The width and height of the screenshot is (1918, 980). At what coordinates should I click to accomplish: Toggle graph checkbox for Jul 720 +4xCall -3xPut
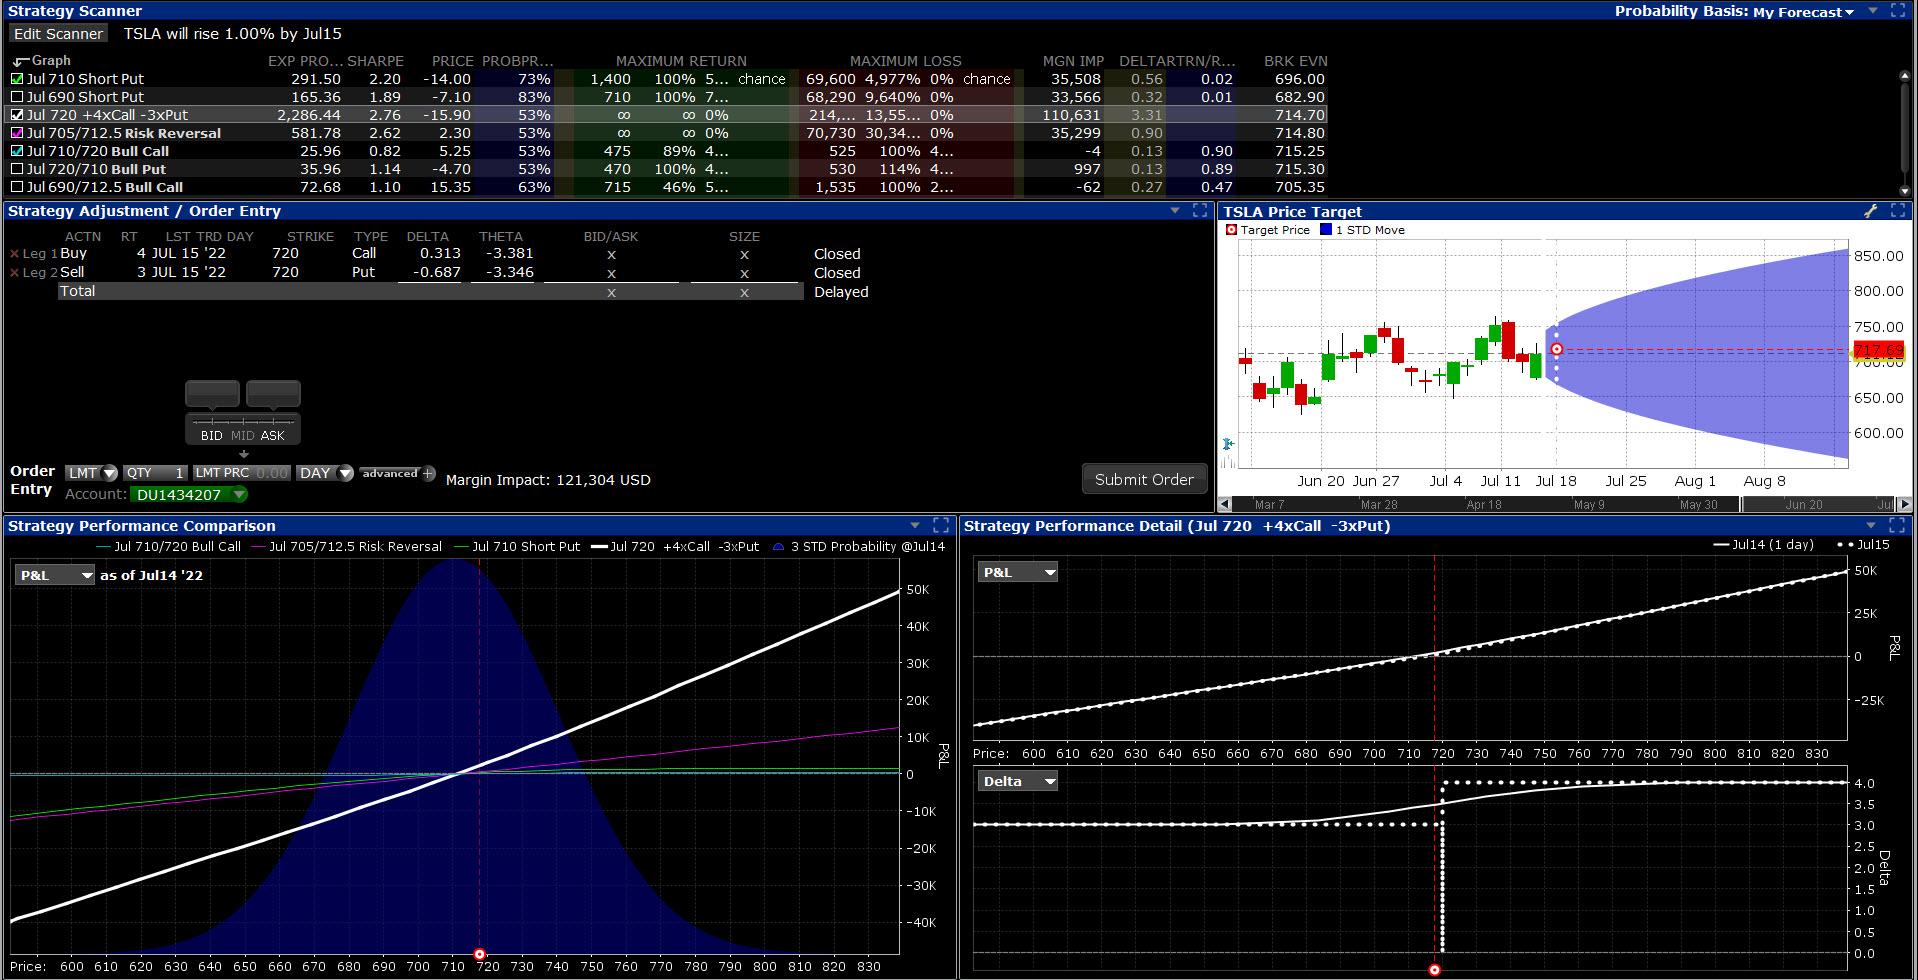tap(17, 115)
